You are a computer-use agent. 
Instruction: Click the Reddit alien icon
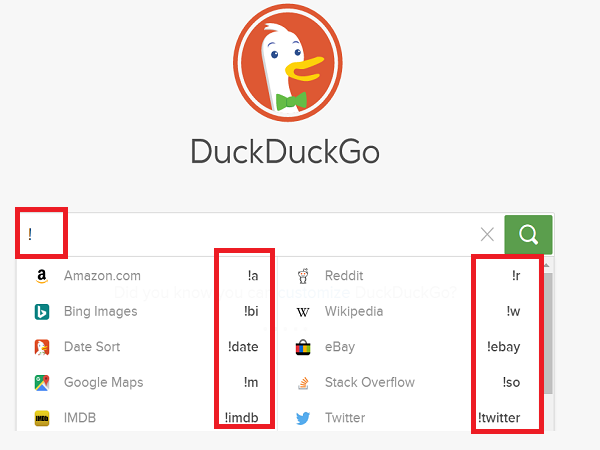(303, 276)
